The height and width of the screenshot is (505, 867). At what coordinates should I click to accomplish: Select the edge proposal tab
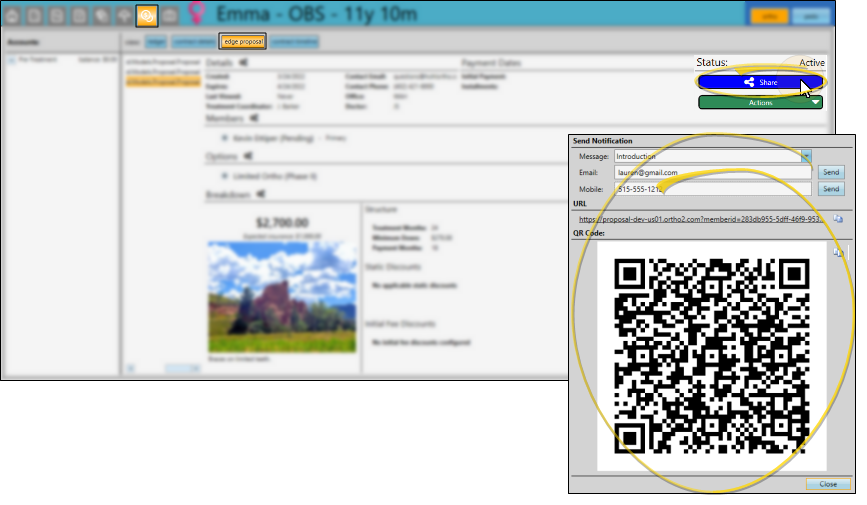pyautogui.click(x=243, y=42)
